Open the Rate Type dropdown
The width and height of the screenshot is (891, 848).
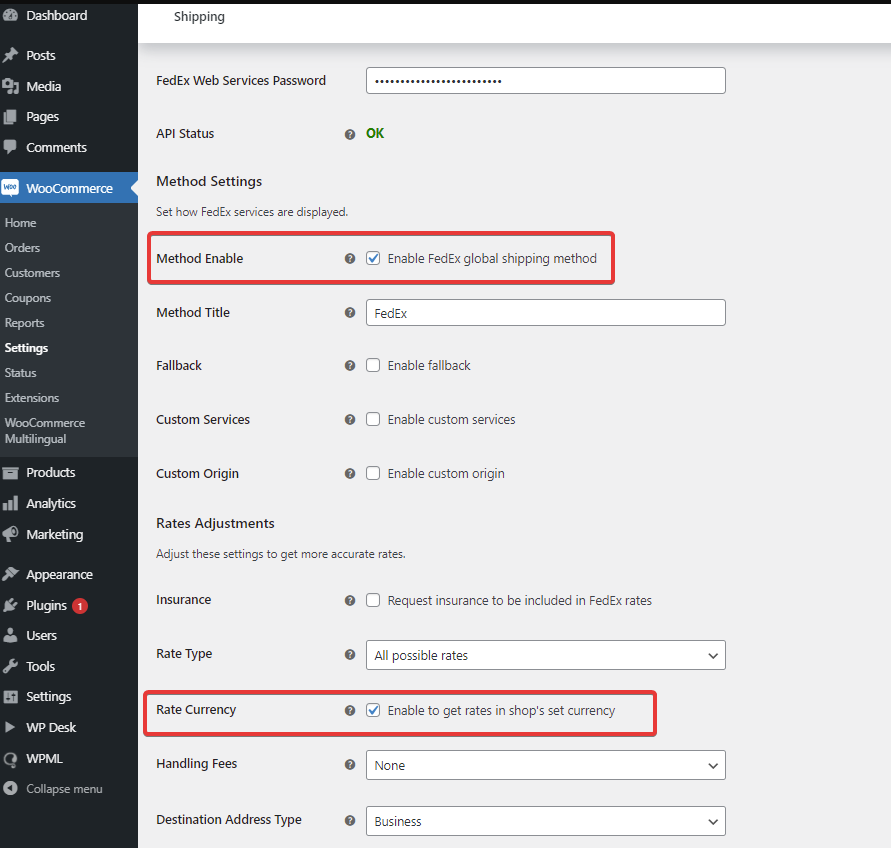click(x=546, y=655)
